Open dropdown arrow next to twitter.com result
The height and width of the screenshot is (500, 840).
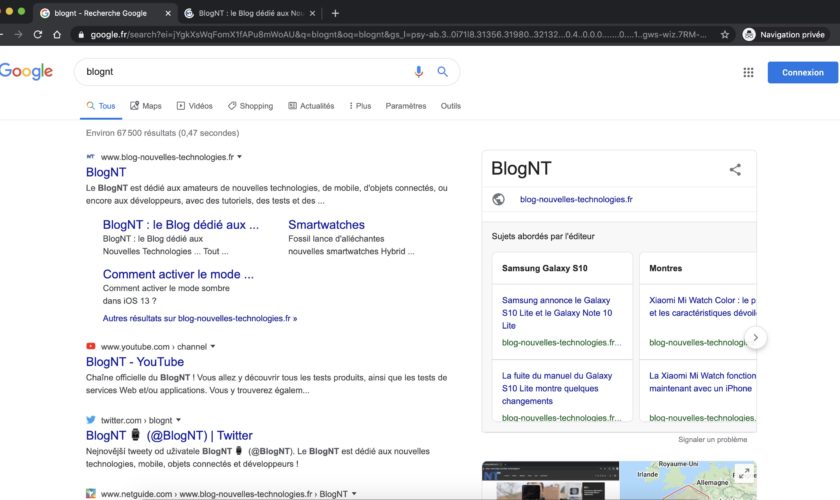(179, 420)
